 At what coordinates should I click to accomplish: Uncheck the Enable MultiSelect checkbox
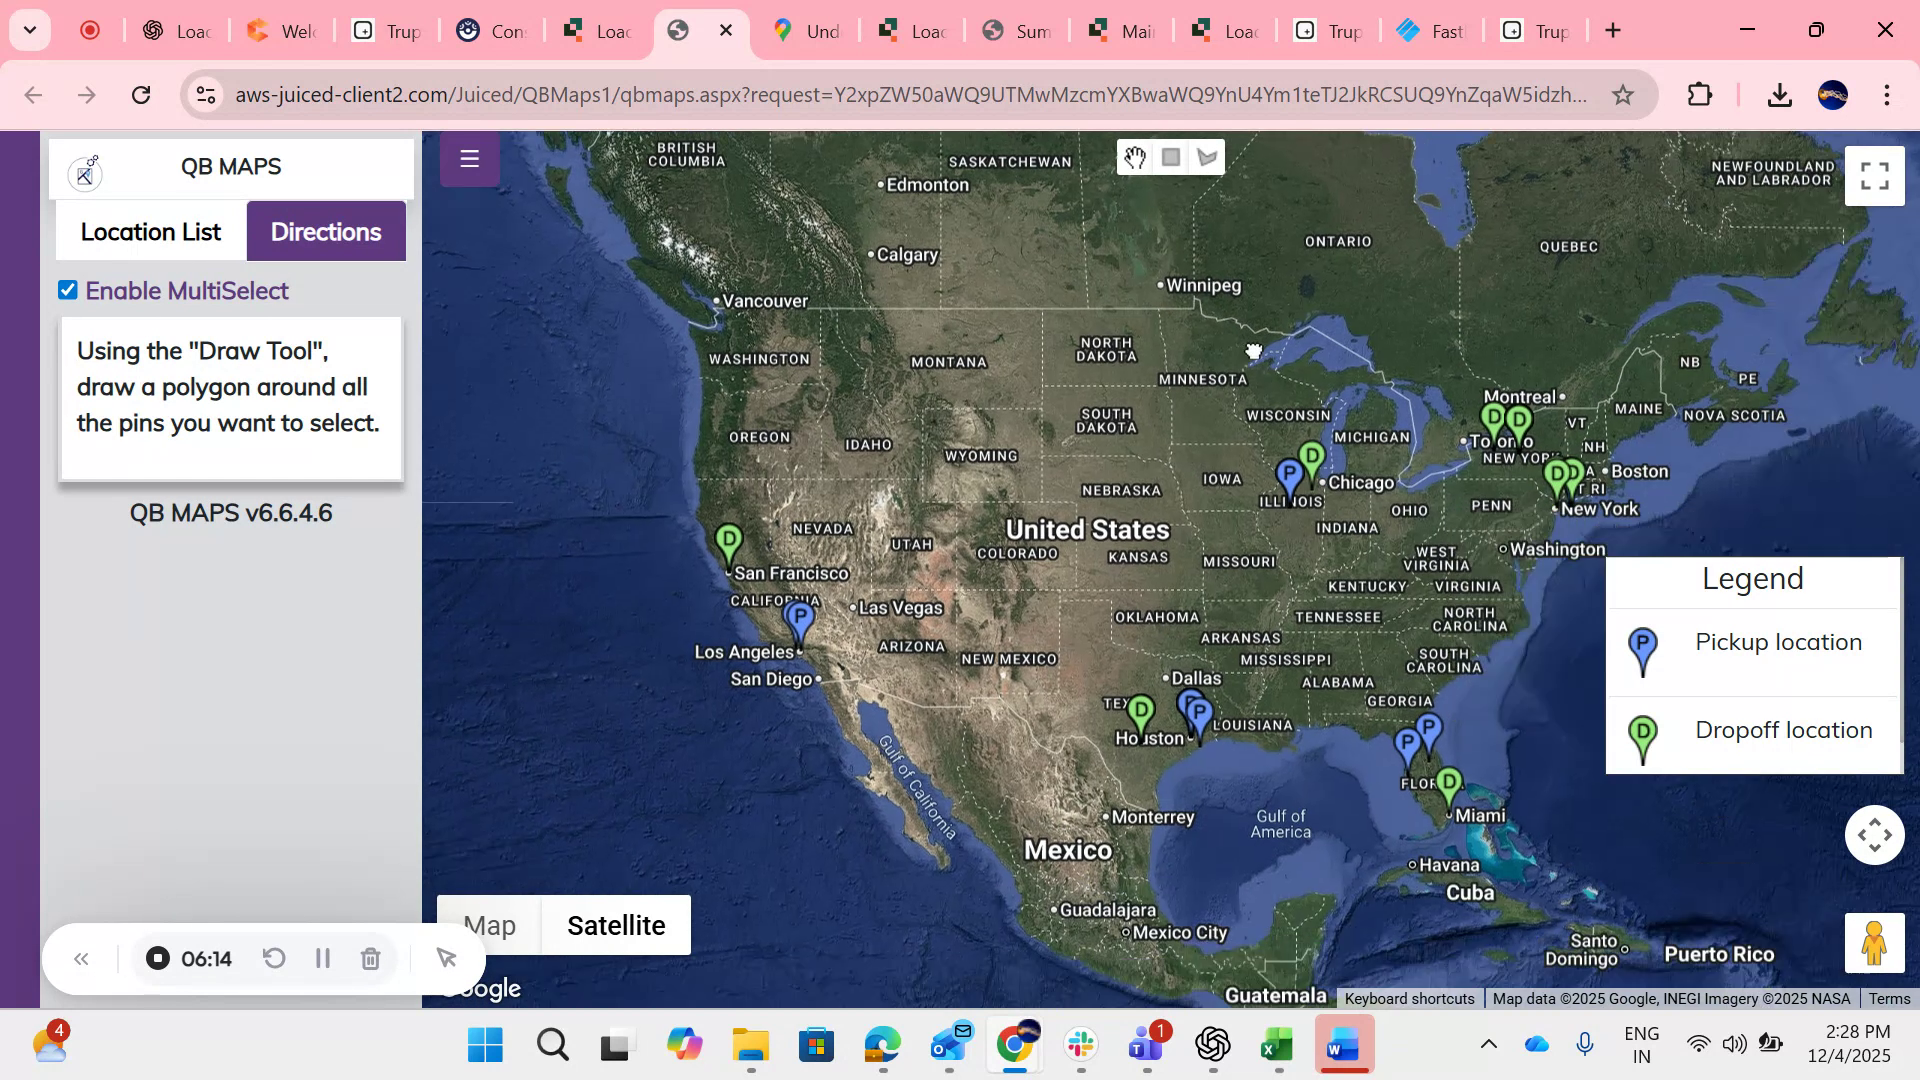pyautogui.click(x=67, y=290)
